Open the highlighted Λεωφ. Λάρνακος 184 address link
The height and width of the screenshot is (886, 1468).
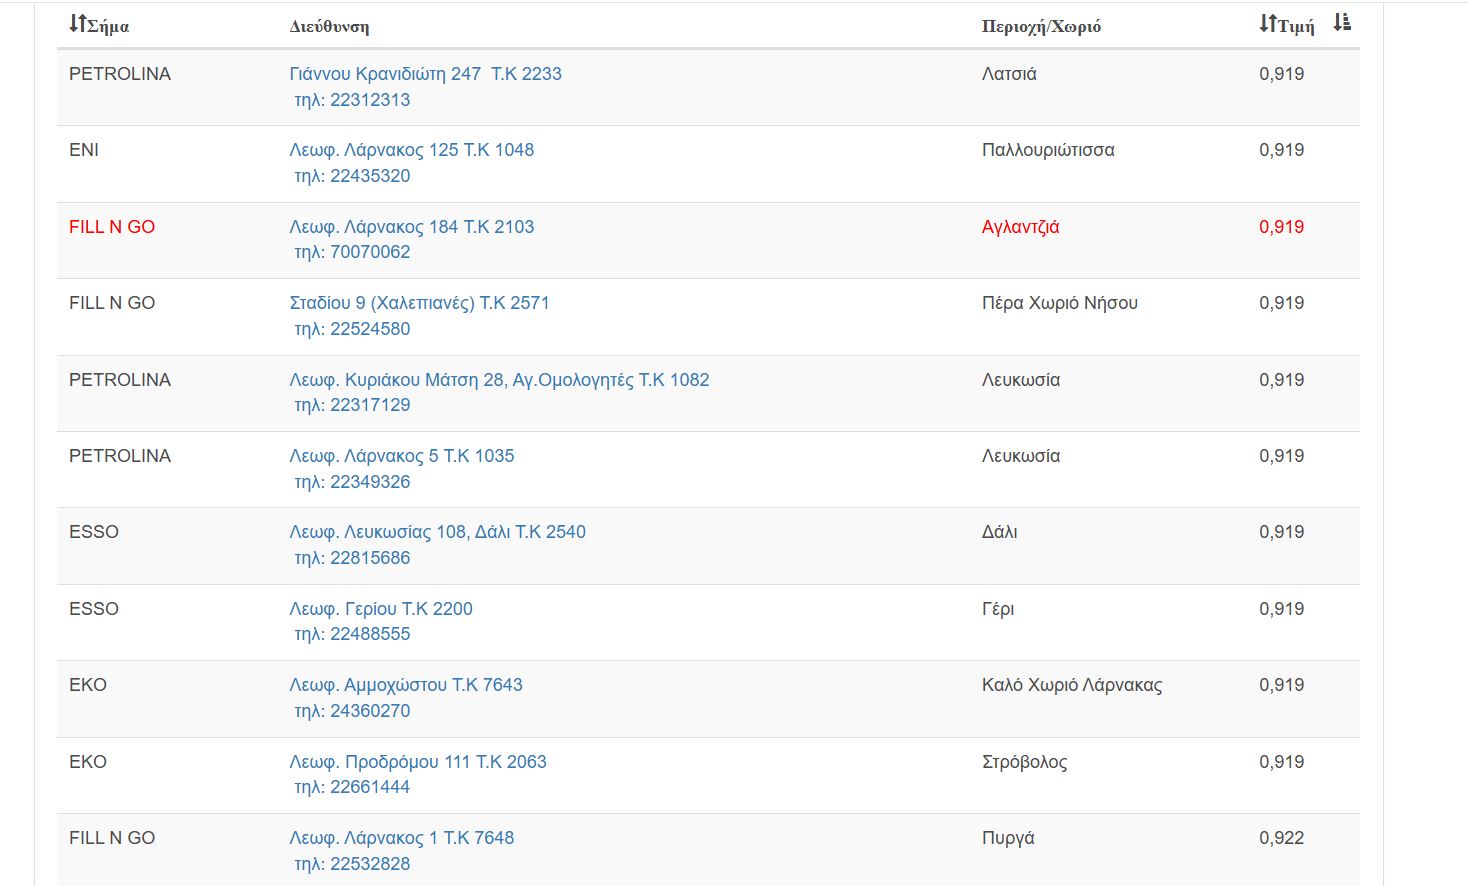click(411, 227)
